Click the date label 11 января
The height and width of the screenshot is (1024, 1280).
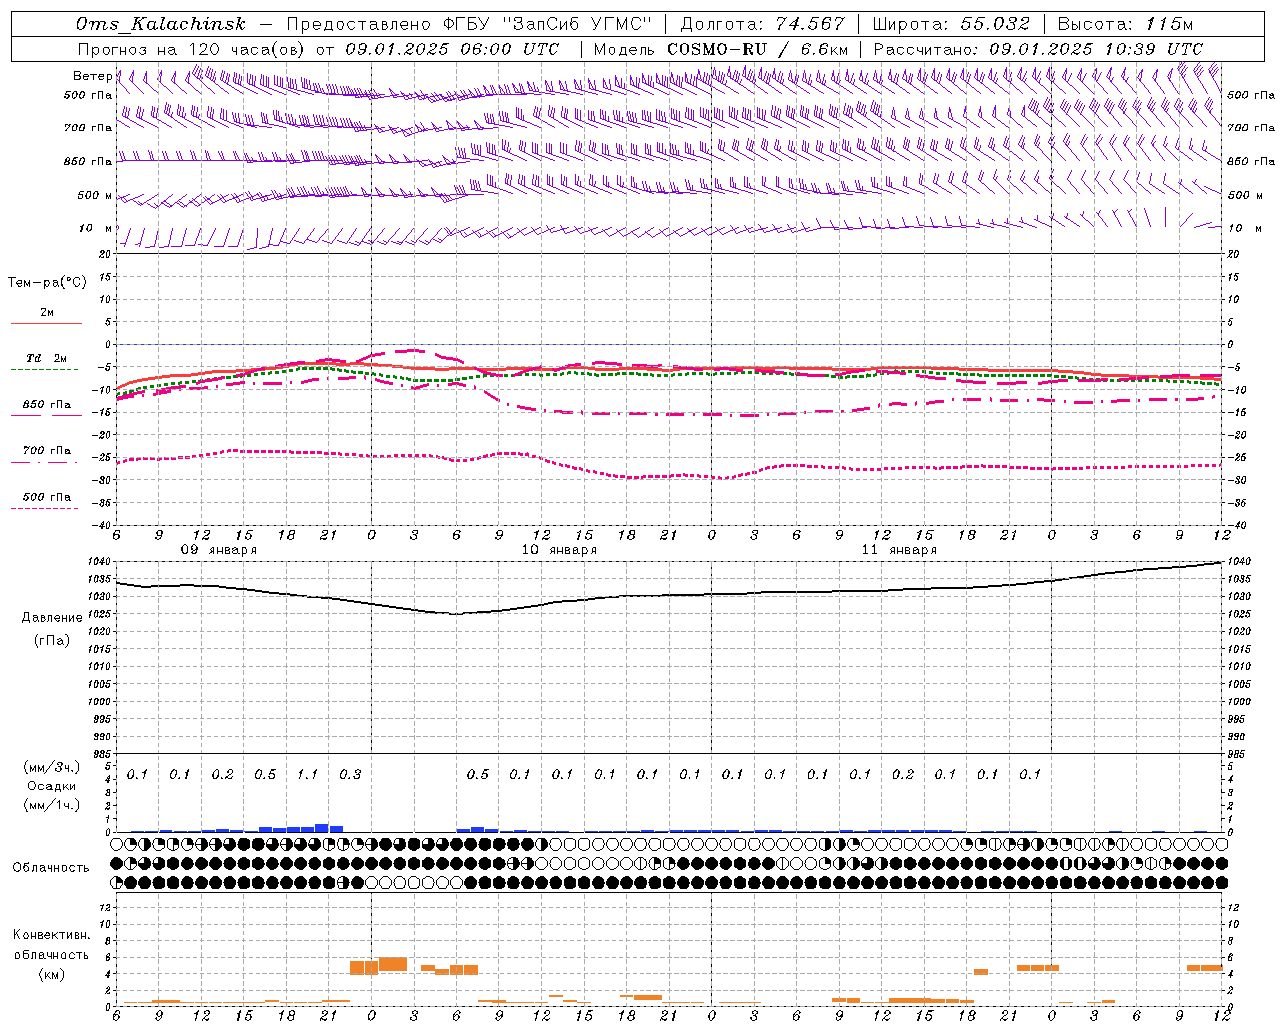pos(899,550)
